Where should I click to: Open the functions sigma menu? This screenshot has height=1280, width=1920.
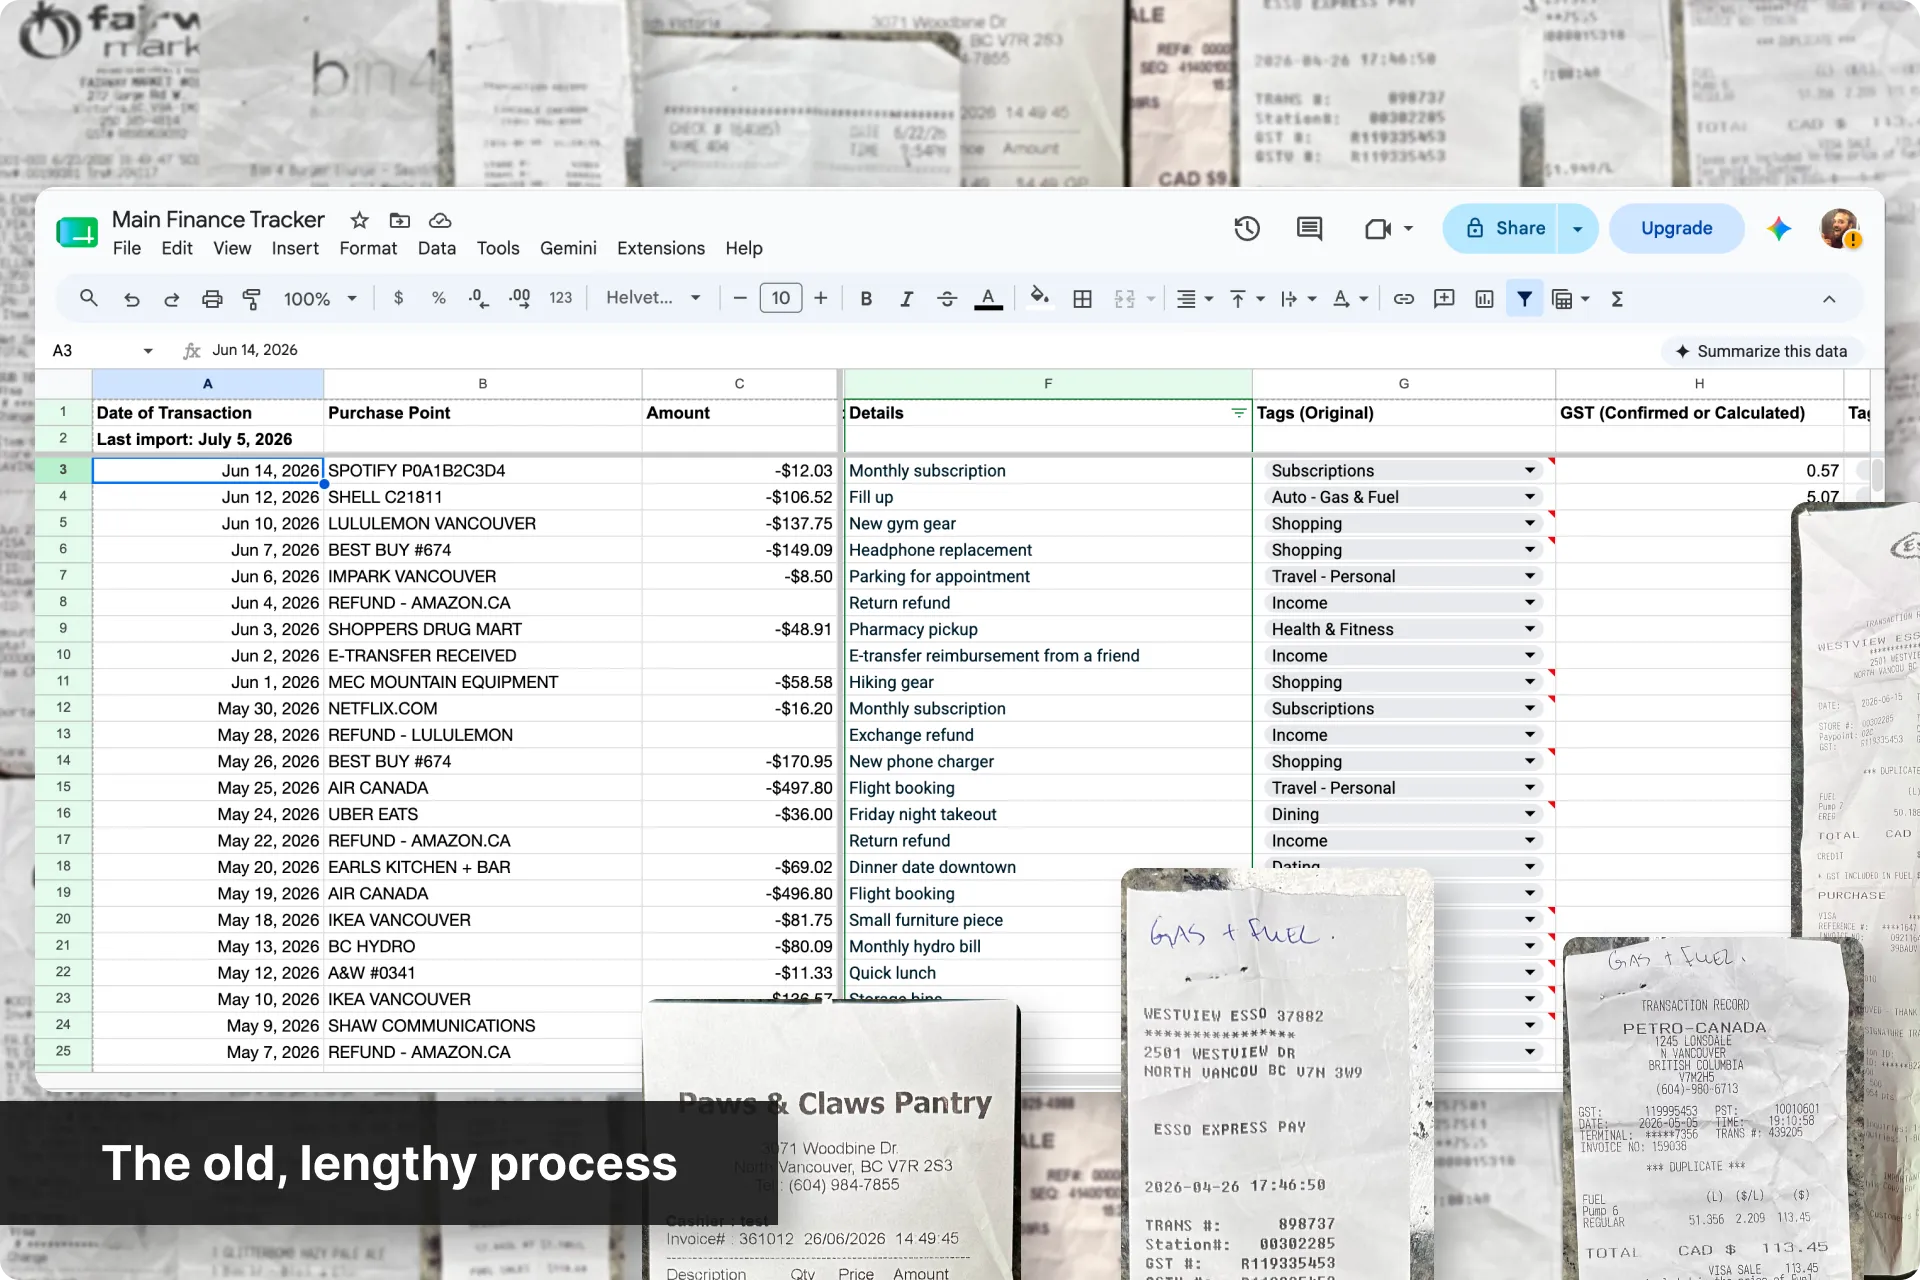[x=1617, y=298]
